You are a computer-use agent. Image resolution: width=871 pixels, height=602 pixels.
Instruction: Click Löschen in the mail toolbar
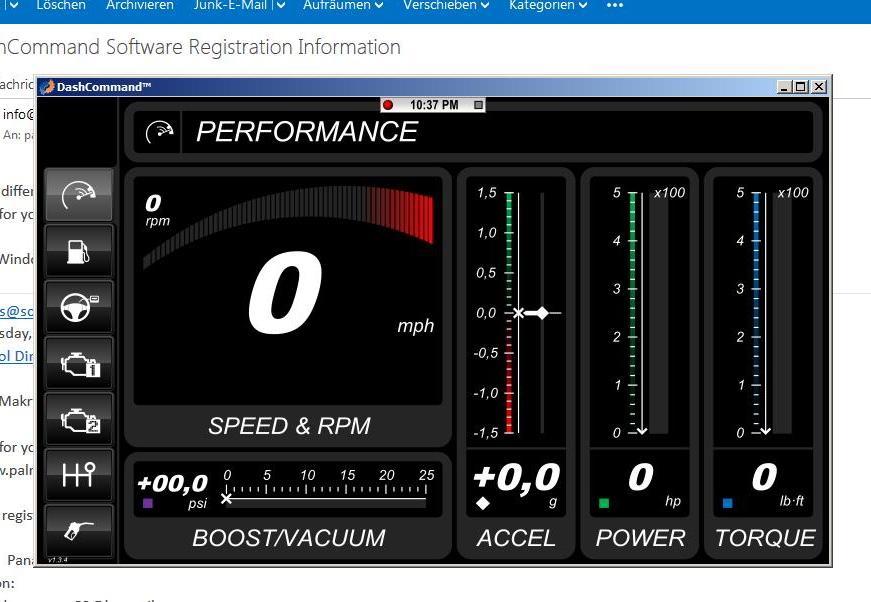pyautogui.click(x=60, y=5)
